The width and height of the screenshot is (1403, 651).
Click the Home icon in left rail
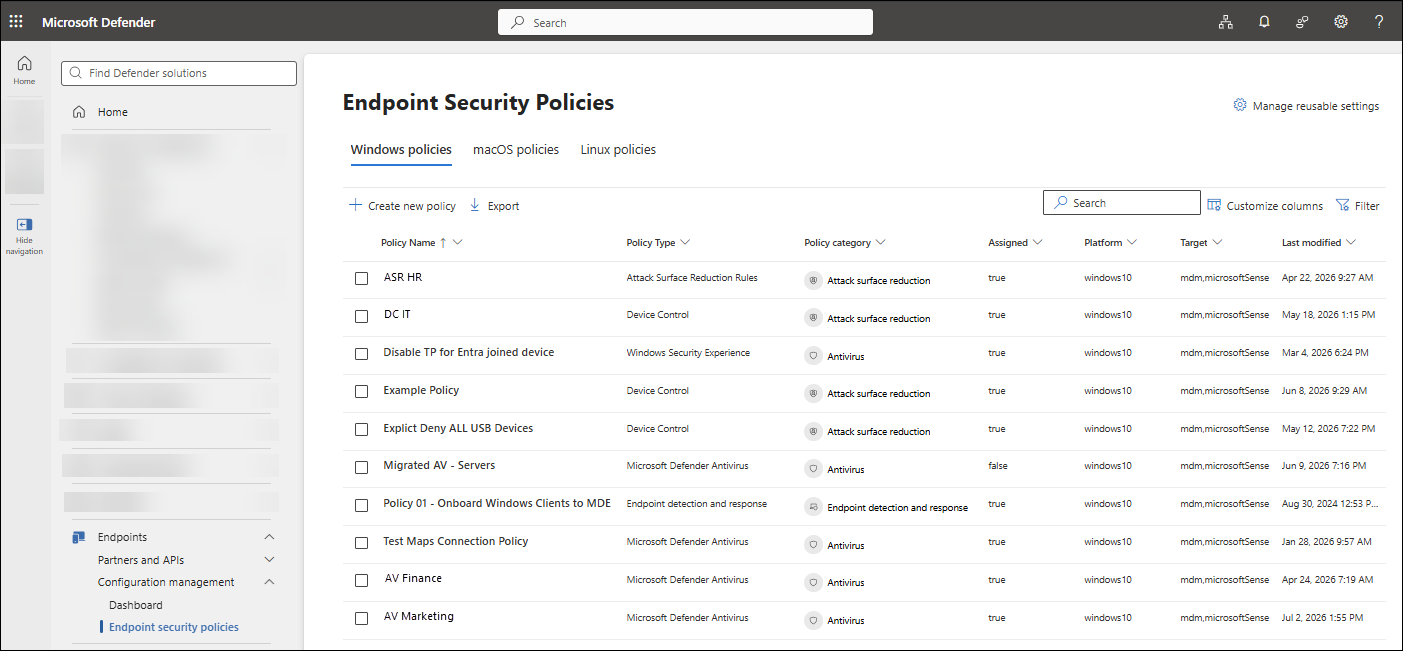pyautogui.click(x=24, y=64)
